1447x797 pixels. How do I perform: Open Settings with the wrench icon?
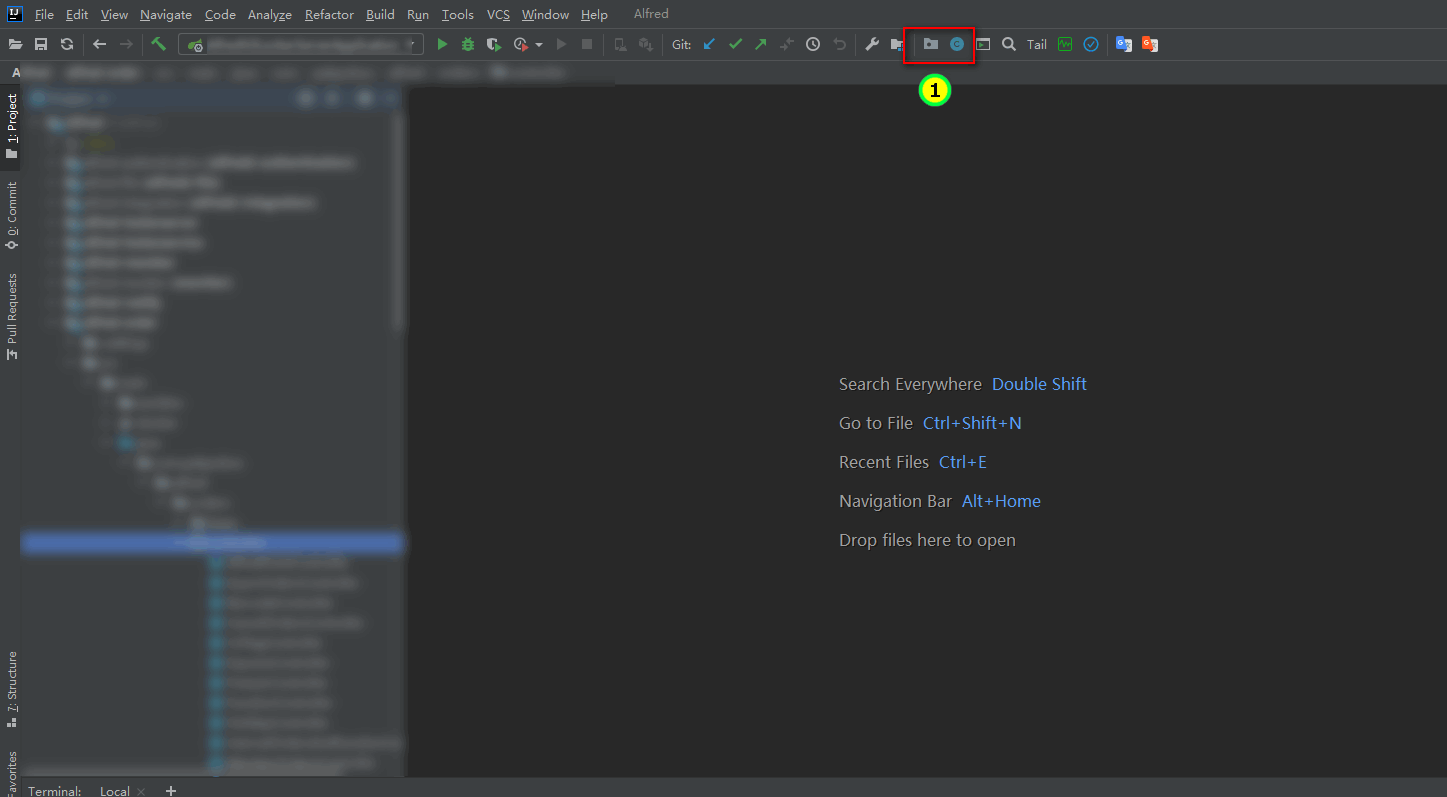[x=871, y=44]
